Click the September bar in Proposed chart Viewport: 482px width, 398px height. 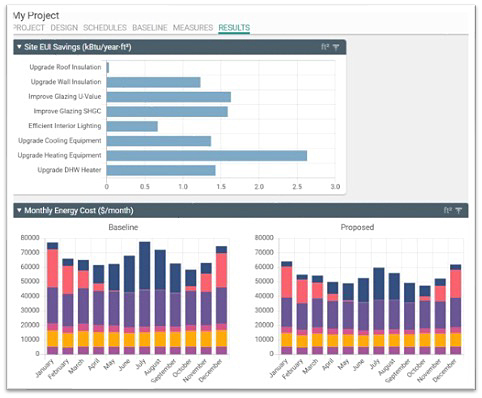coord(409,319)
